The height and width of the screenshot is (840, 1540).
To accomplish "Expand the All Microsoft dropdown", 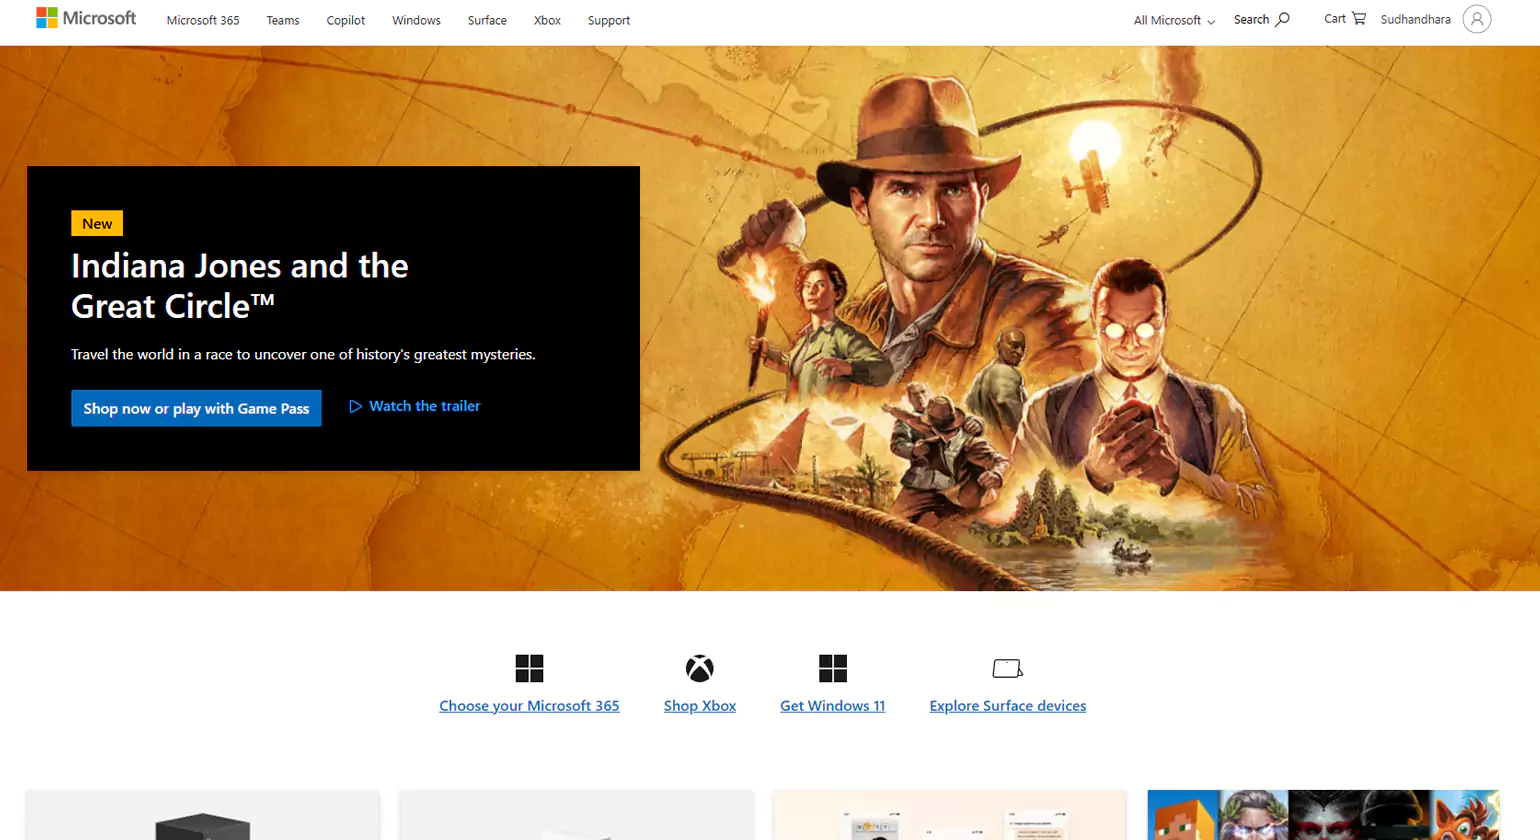I will pyautogui.click(x=1174, y=20).
